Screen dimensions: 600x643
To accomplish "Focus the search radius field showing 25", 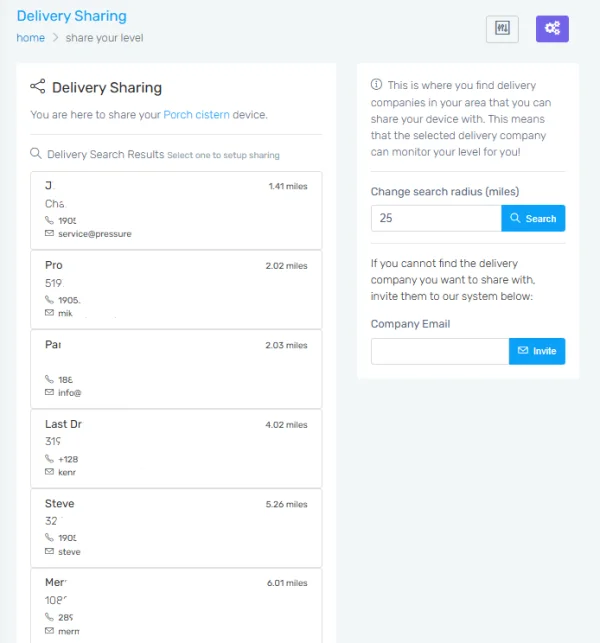I will 436,218.
